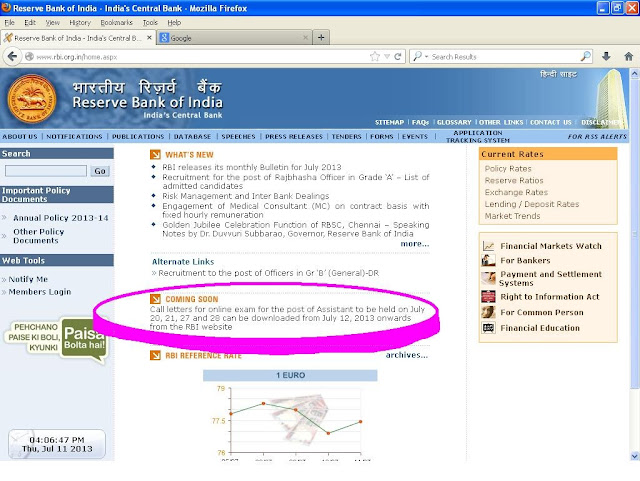
Task: Click the Financial Markets Watch chart icon
Action: 489,246
